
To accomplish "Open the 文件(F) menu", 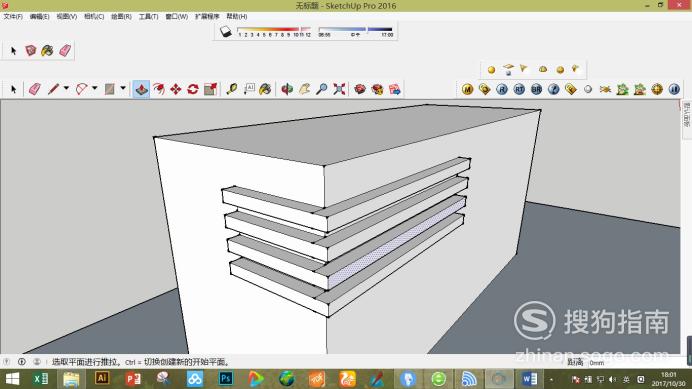I will point(13,16).
